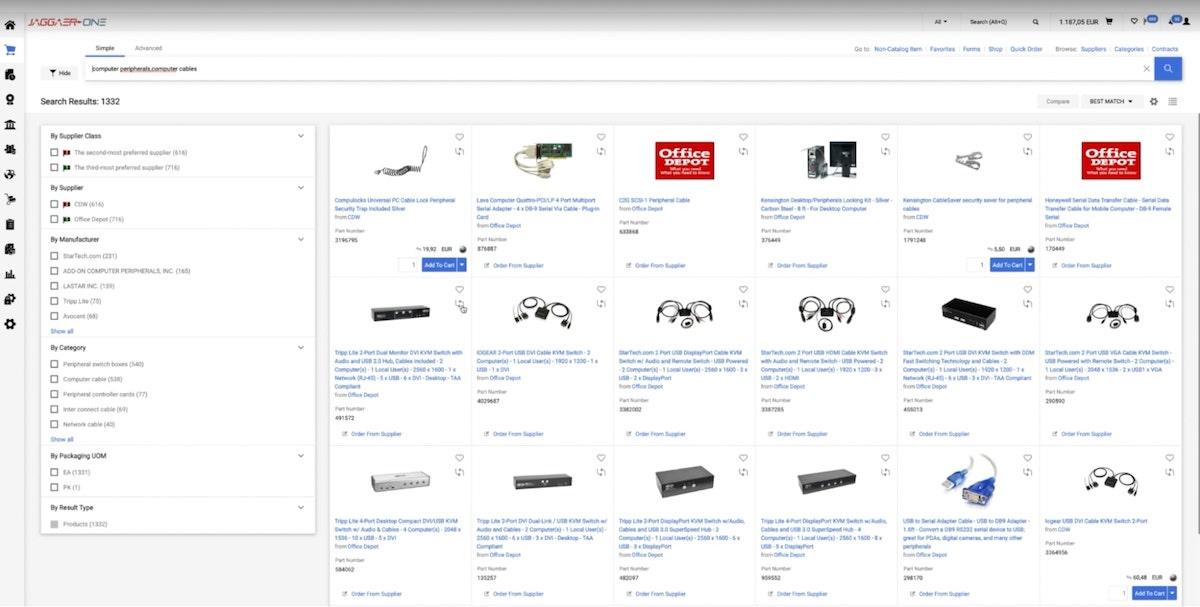
Task: Click the main product search text field
Action: (x=600, y=69)
